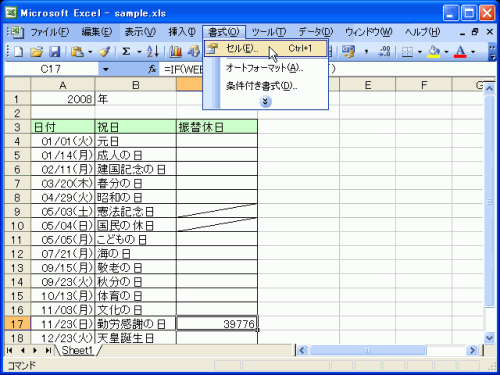This screenshot has height=375, width=500.
Task: Open the Chart Wizard icon
Action: (176, 52)
